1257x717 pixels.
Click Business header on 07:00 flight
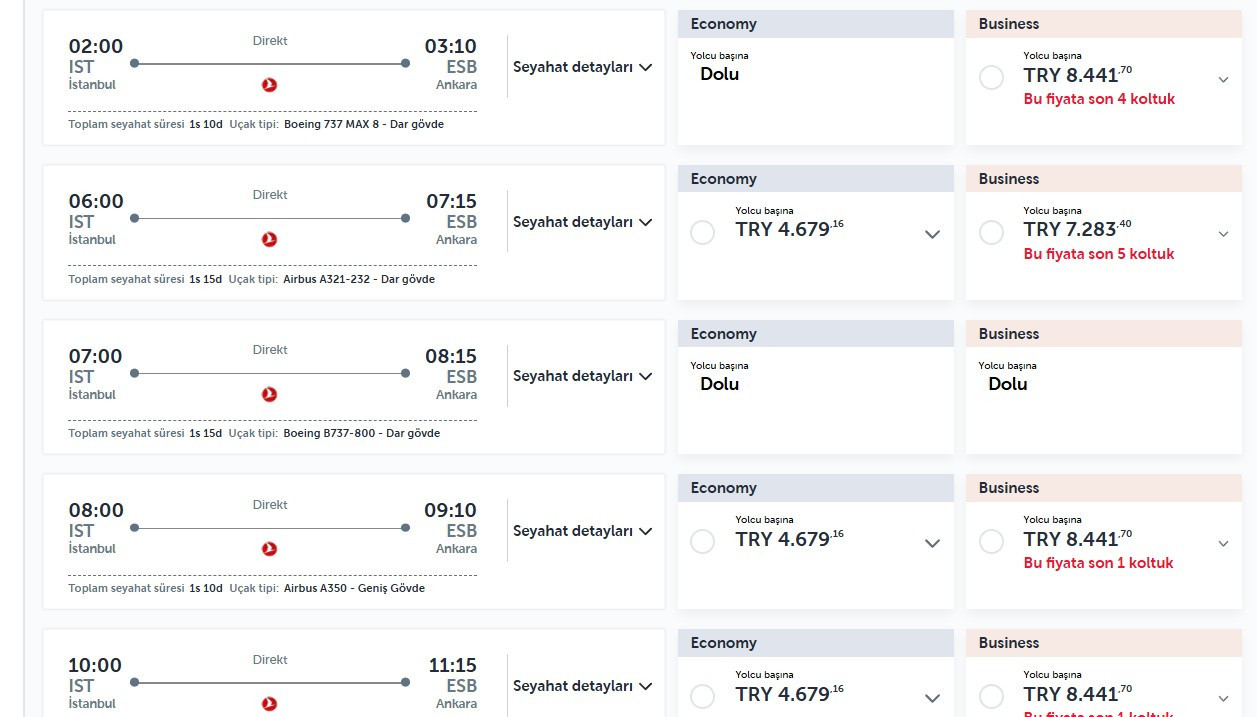pos(1104,334)
